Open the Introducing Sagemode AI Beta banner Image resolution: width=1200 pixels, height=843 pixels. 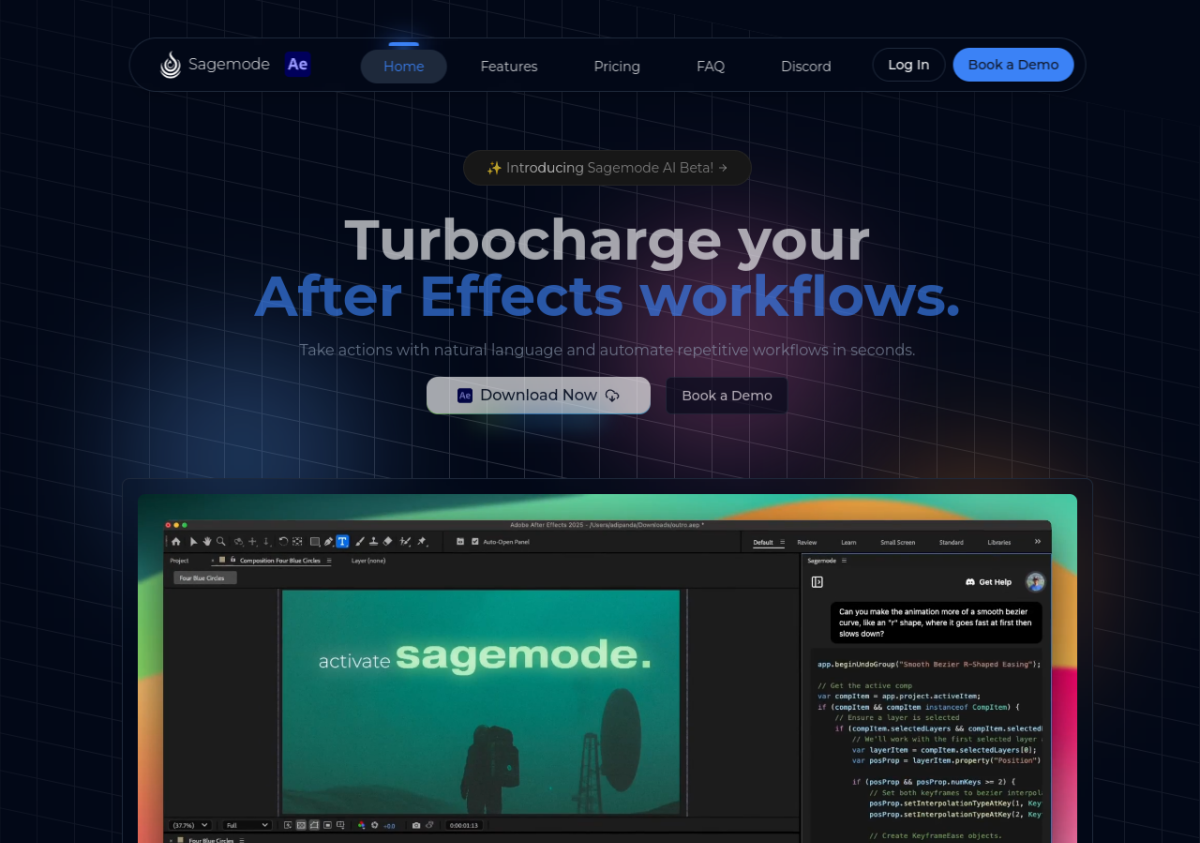[607, 168]
